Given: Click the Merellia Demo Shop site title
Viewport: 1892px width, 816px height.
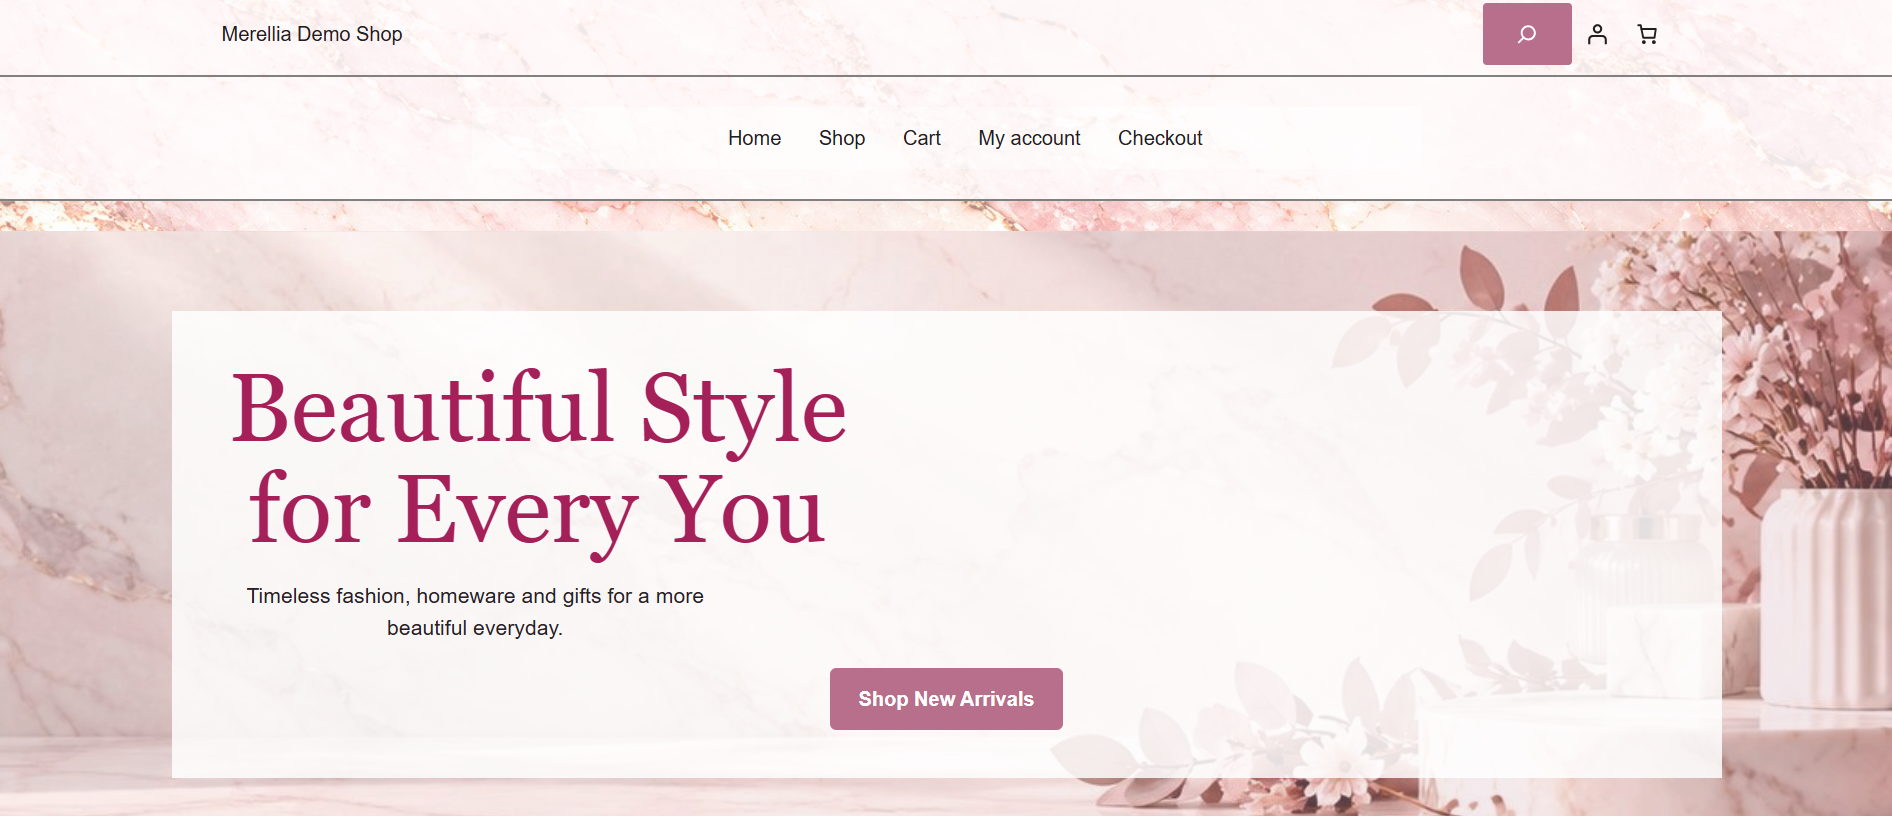Looking at the screenshot, I should [x=312, y=34].
